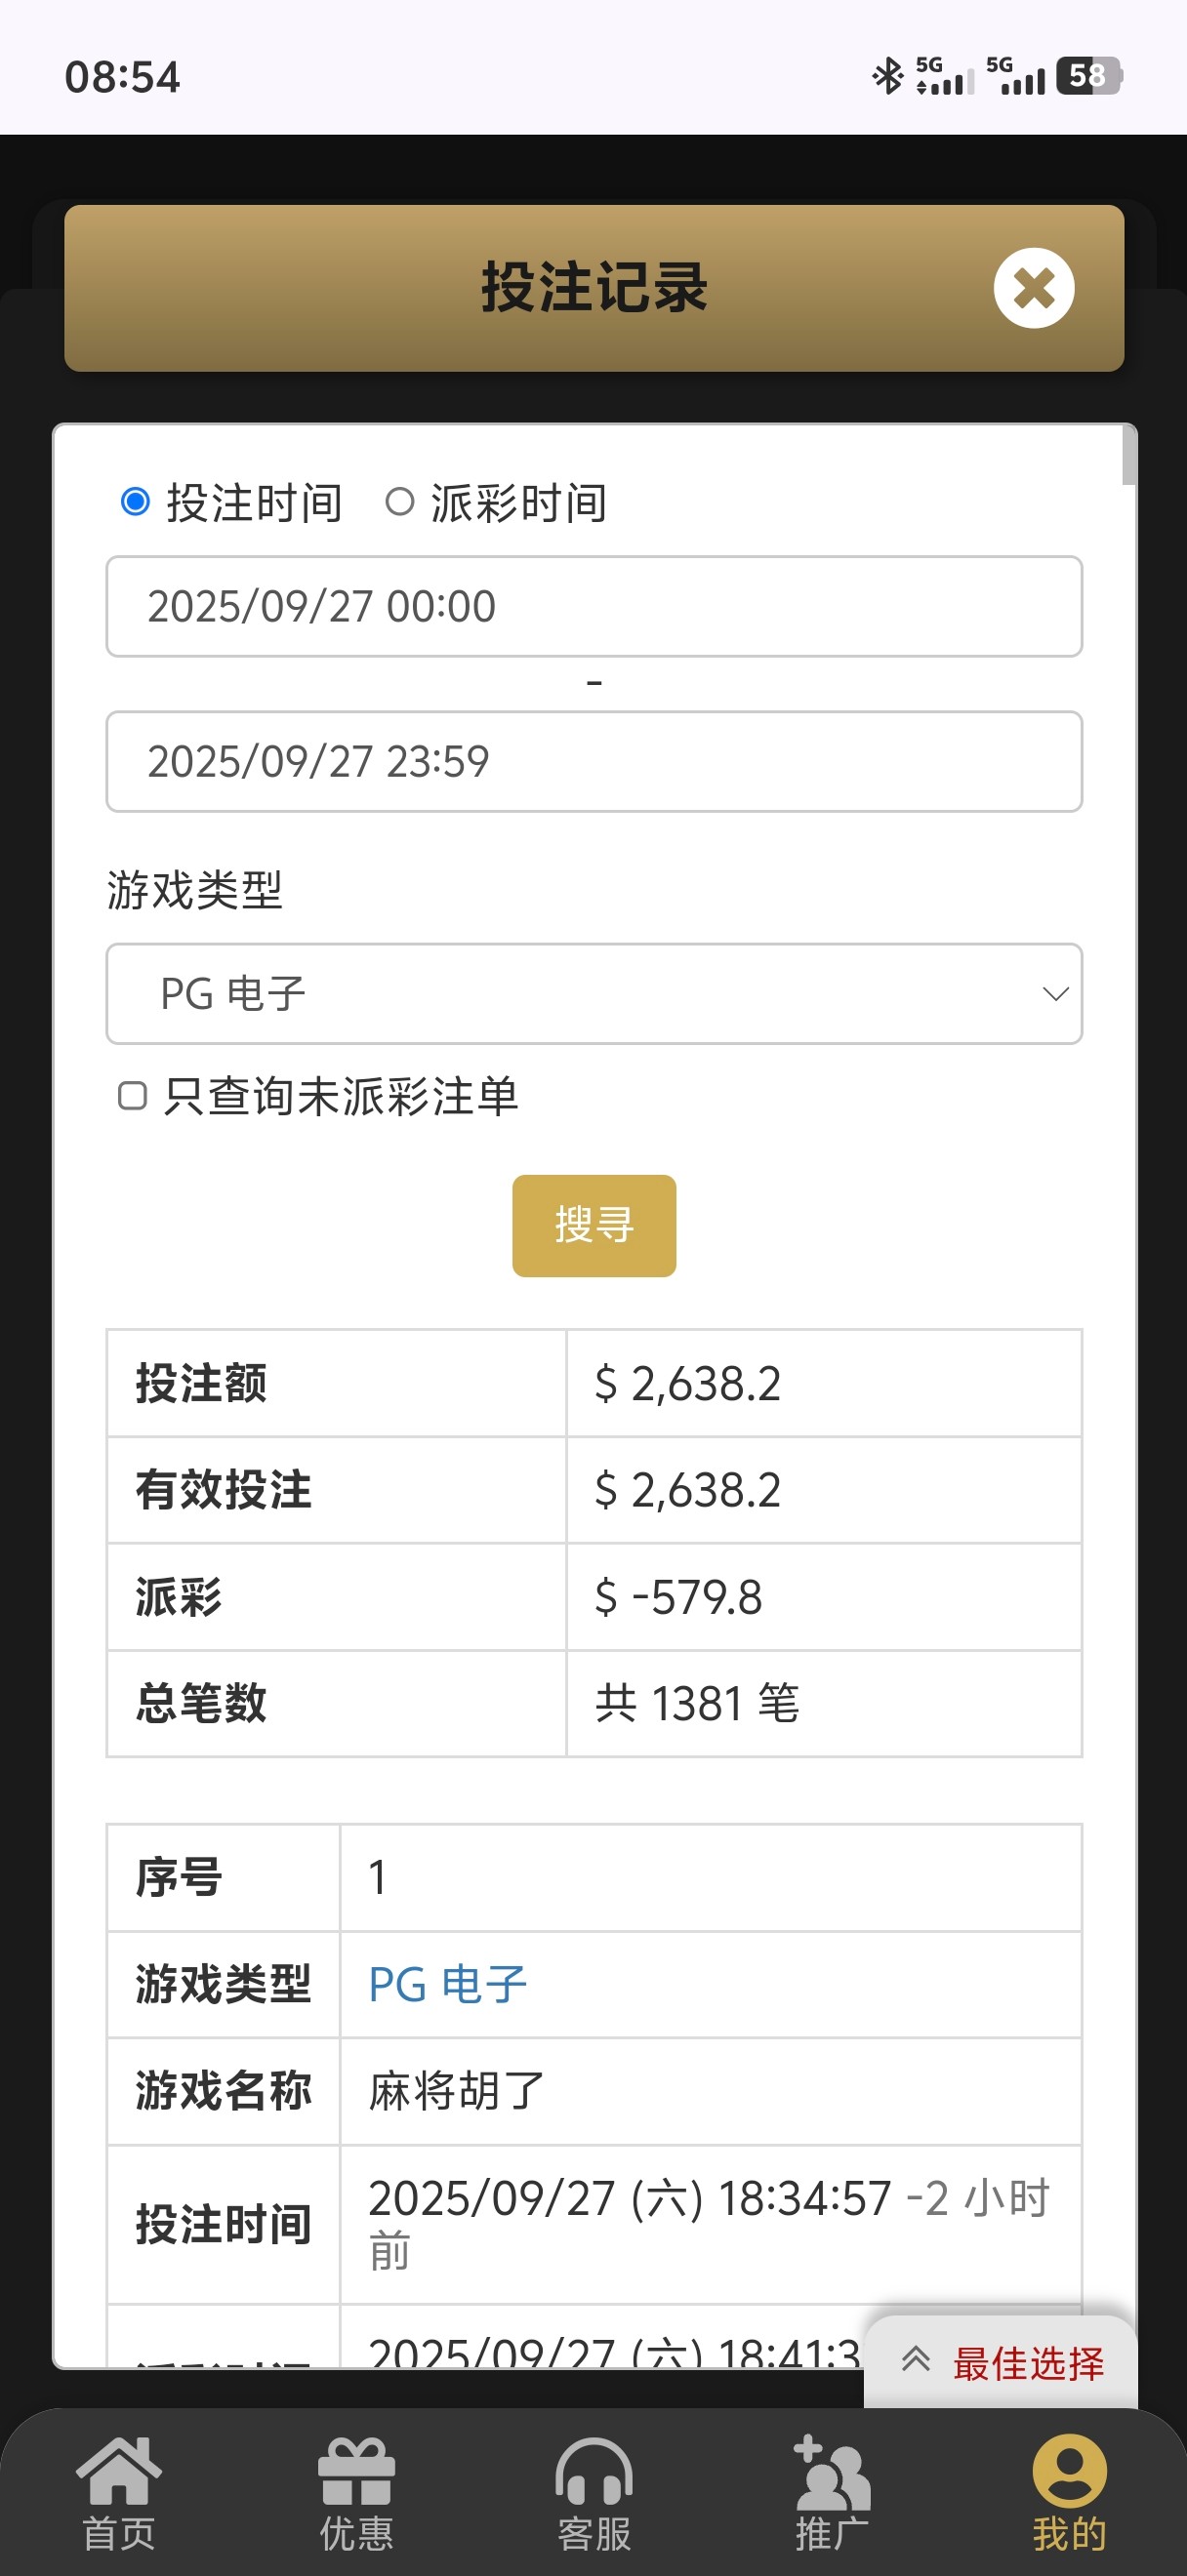Screen dimensions: 1187x2576
Task: Select the 派彩时间 radio button
Action: [400, 501]
